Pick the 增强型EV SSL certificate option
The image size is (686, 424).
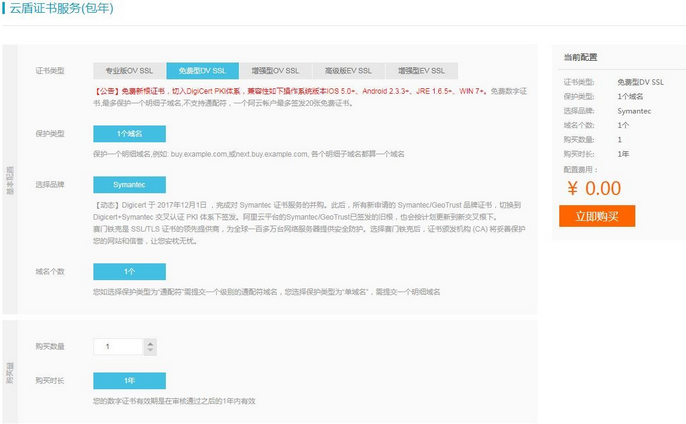[421, 71]
